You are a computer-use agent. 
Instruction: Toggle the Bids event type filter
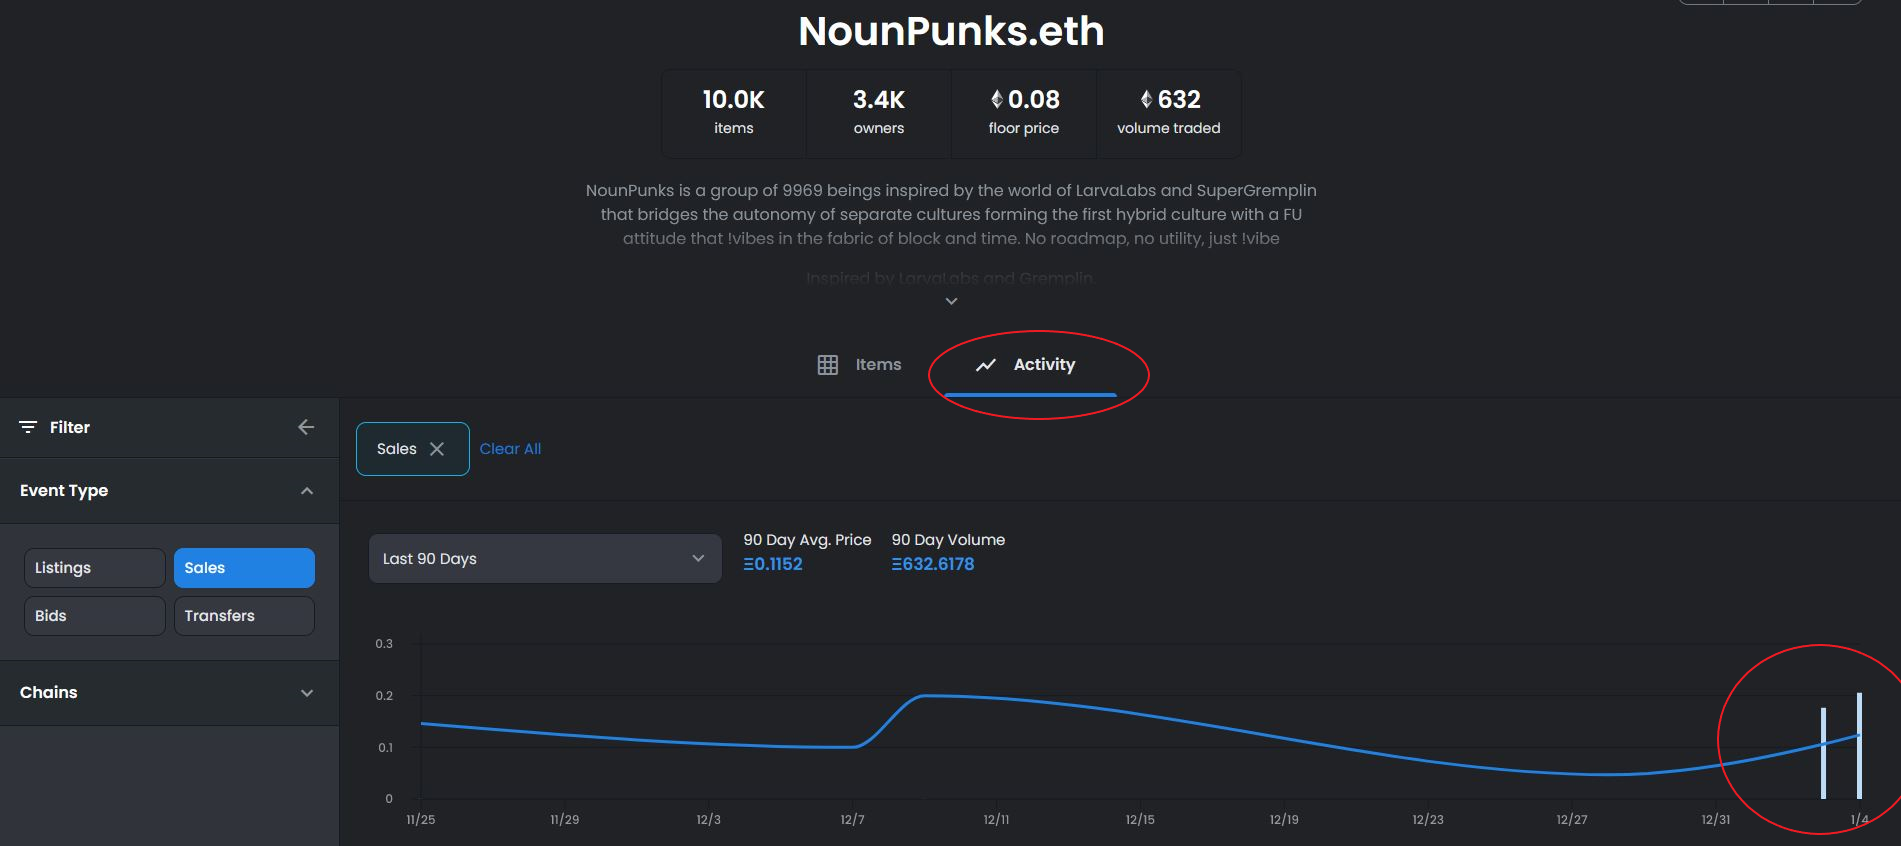pyautogui.click(x=95, y=616)
